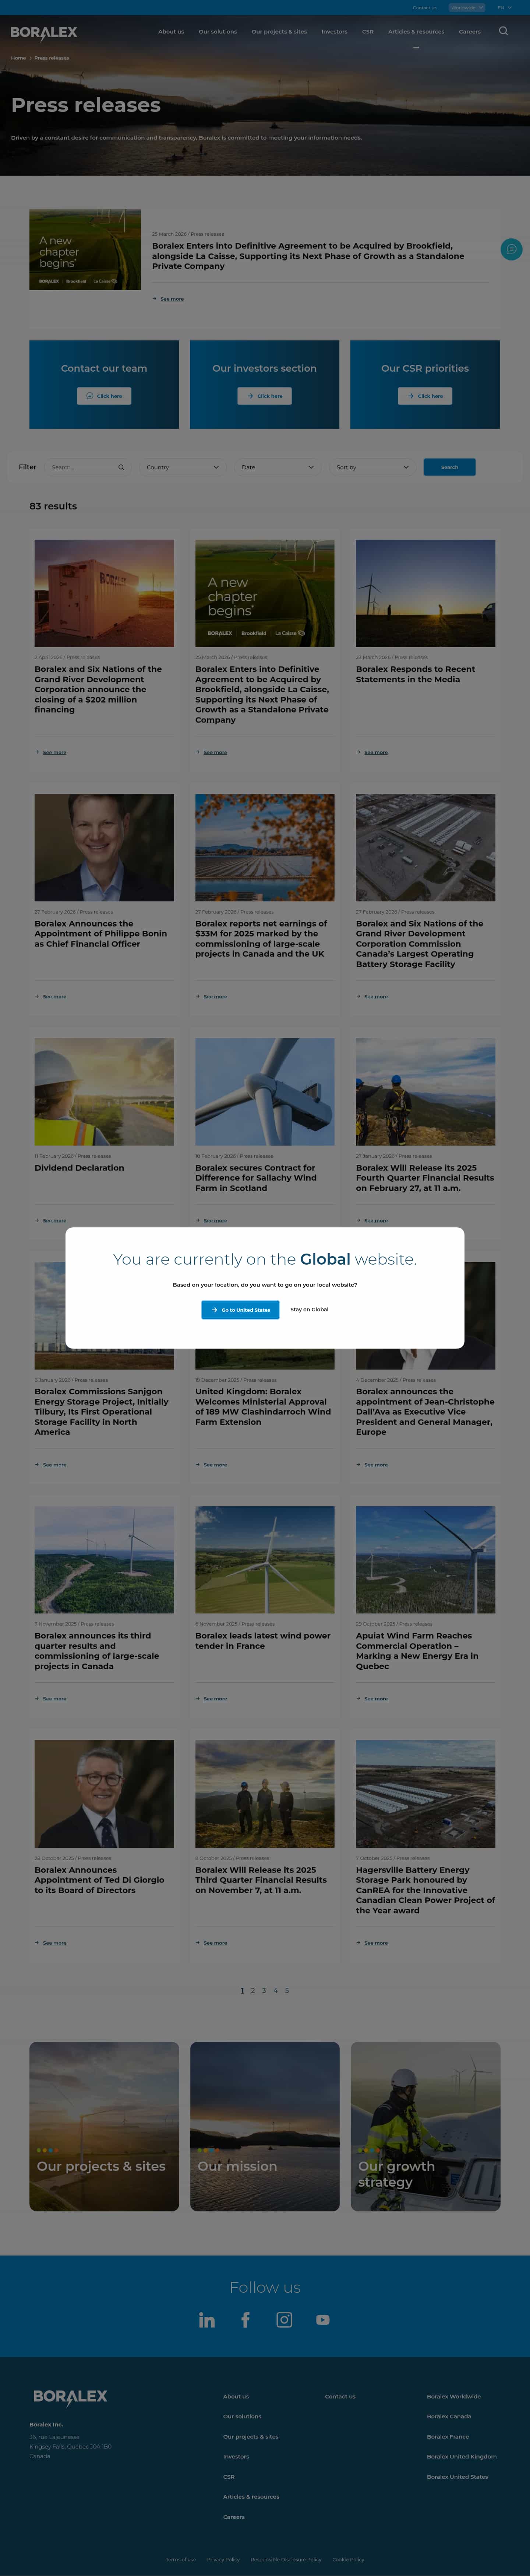This screenshot has height=2576, width=530.
Task: Open the battery container thumbnail of Grand River financing
Action: click(x=104, y=593)
